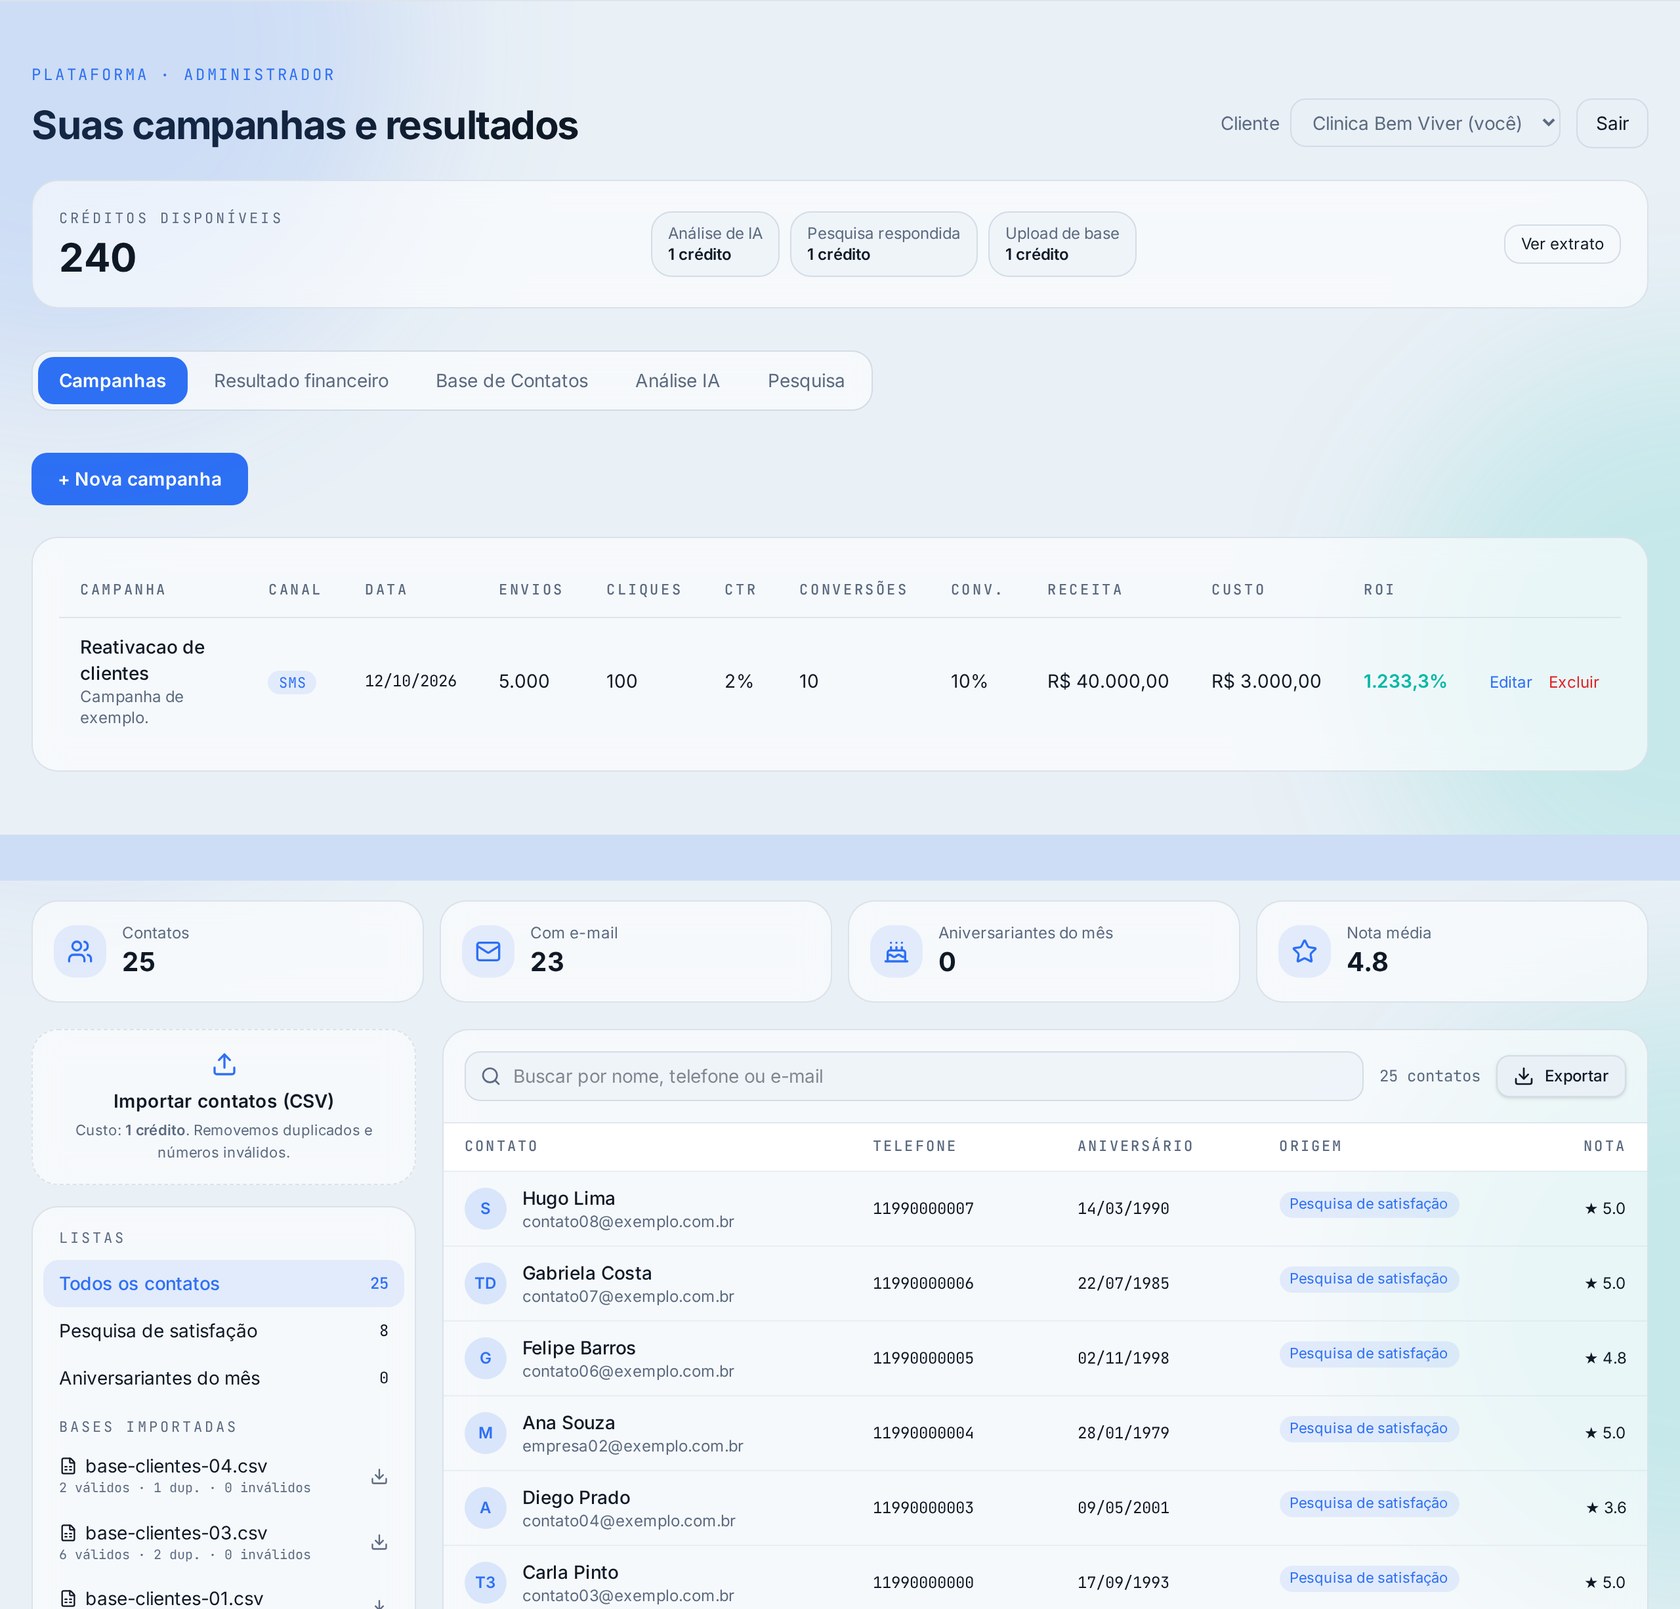The width and height of the screenshot is (1680, 1609).
Task: Click file icon of base-clientes-03.csv
Action: click(x=68, y=1533)
